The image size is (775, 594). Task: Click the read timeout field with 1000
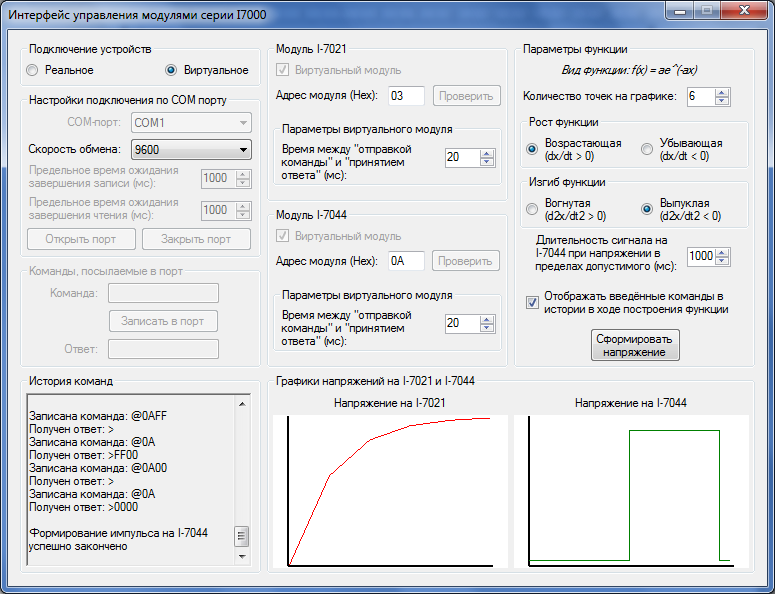(218, 210)
